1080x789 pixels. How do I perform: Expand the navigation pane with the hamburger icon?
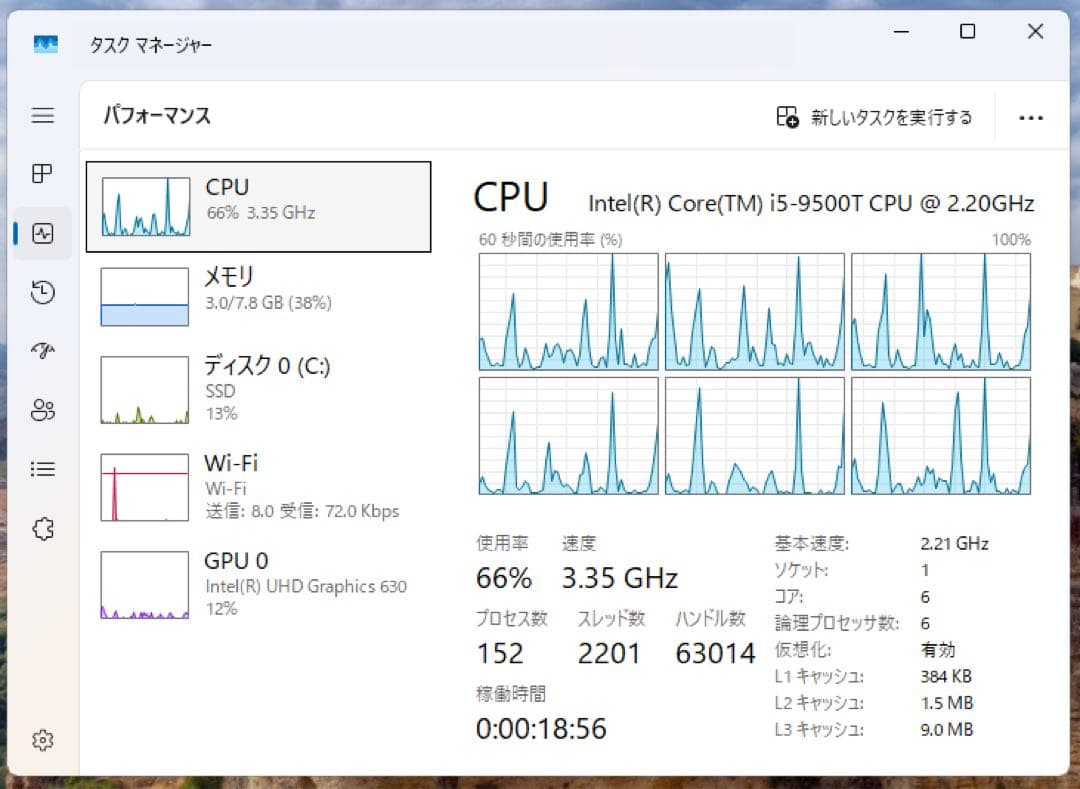tap(42, 116)
